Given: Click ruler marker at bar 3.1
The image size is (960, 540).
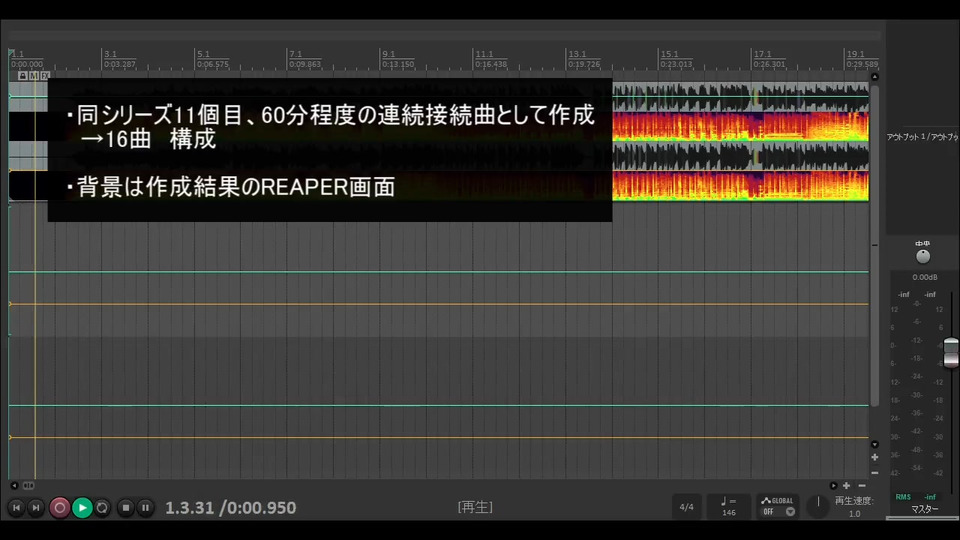Looking at the screenshot, I should [110, 54].
